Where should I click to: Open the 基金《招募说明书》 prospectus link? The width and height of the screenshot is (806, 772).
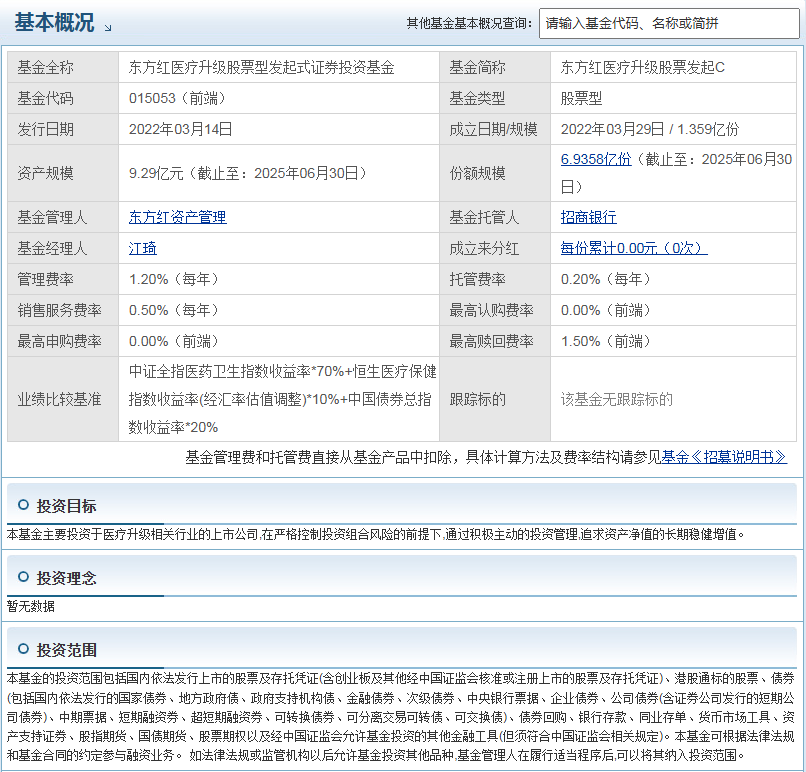(x=724, y=457)
